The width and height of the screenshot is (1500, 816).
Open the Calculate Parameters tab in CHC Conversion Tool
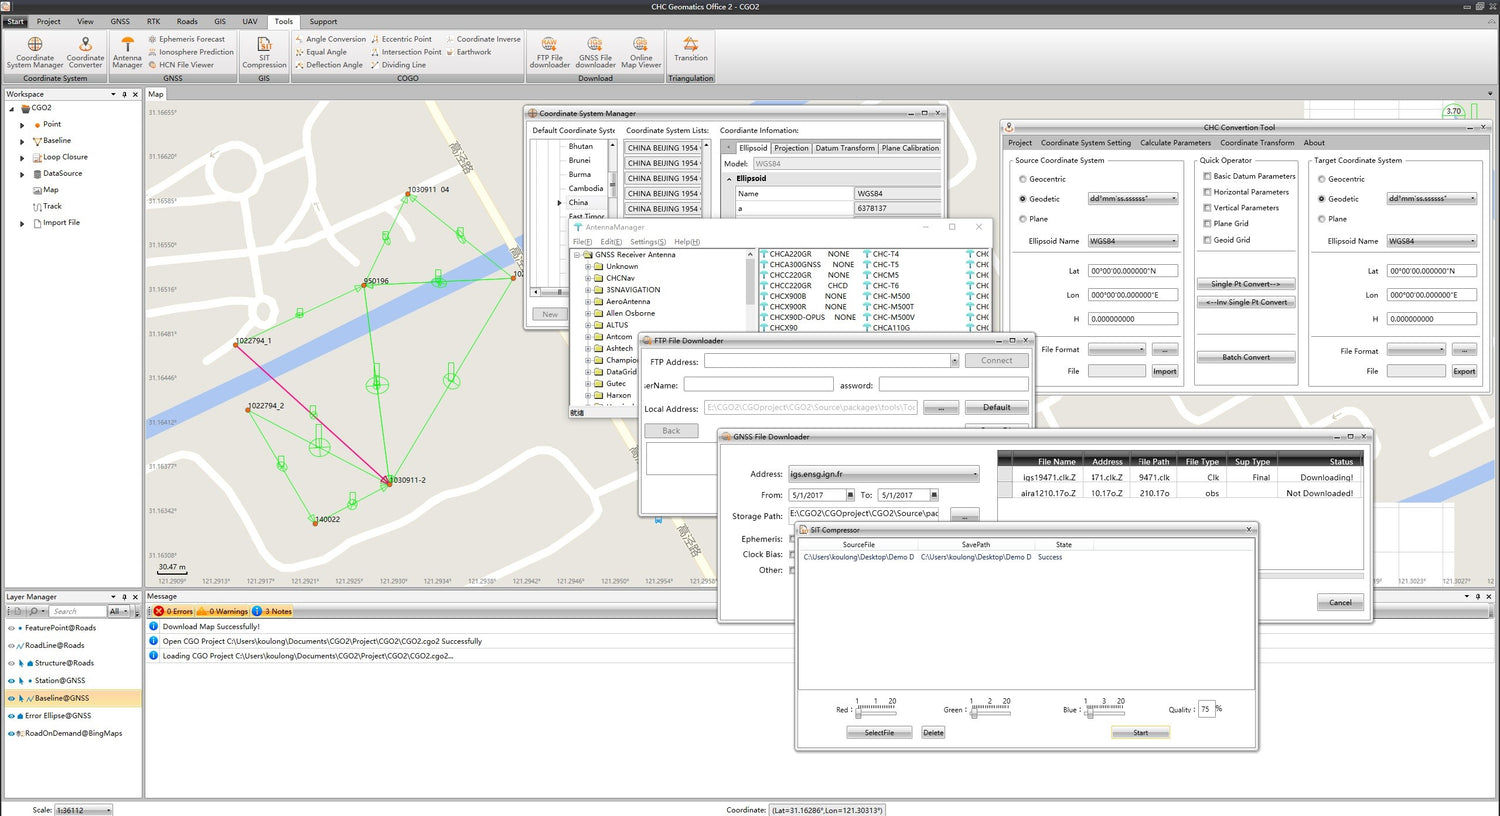(1175, 142)
